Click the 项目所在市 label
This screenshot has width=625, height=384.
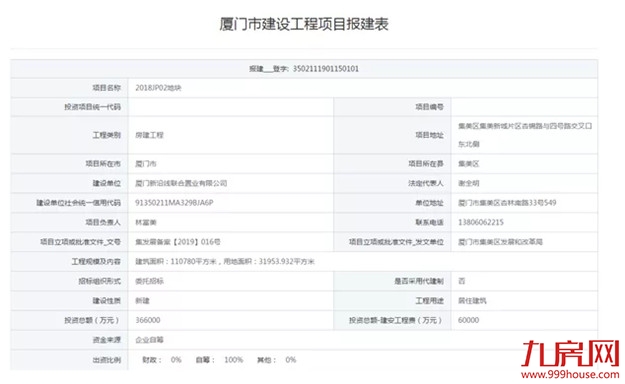click(103, 164)
